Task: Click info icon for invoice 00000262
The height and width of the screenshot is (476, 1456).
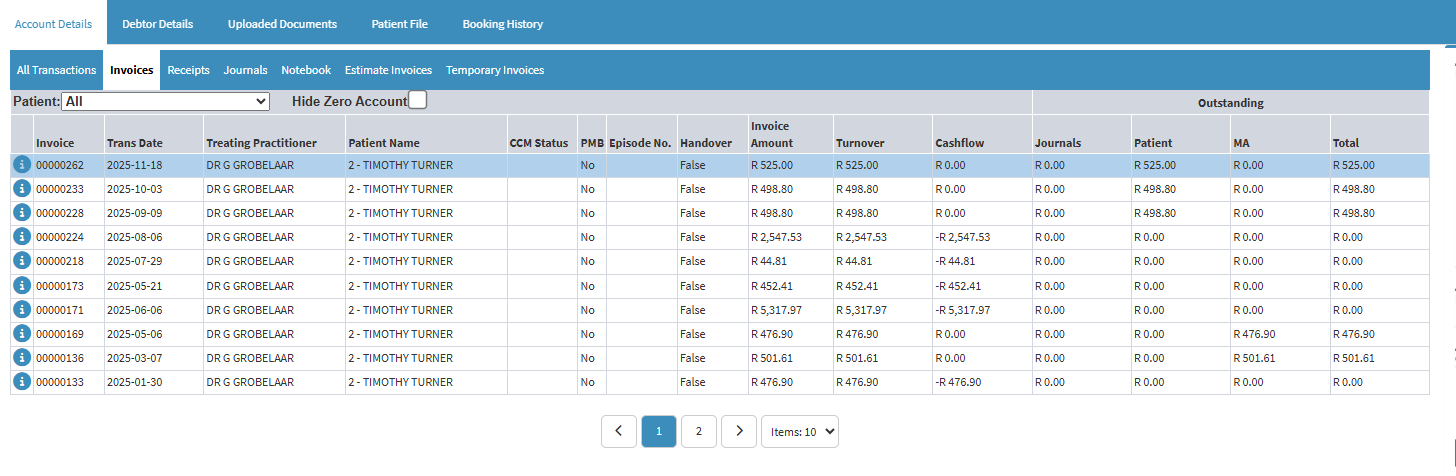Action: (x=22, y=165)
